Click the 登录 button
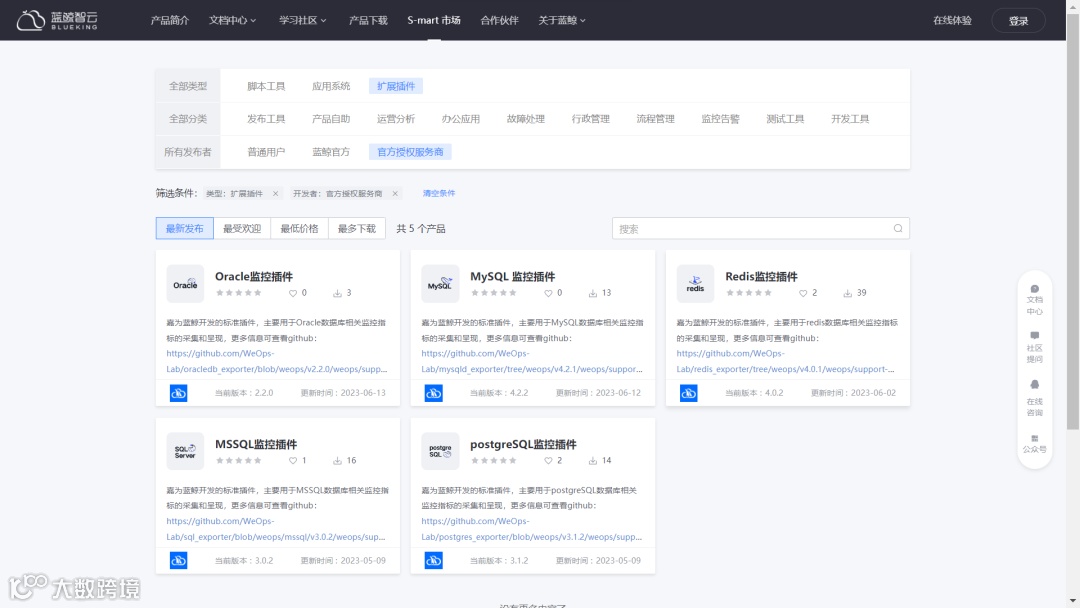This screenshot has width=1080, height=608. tap(1018, 21)
